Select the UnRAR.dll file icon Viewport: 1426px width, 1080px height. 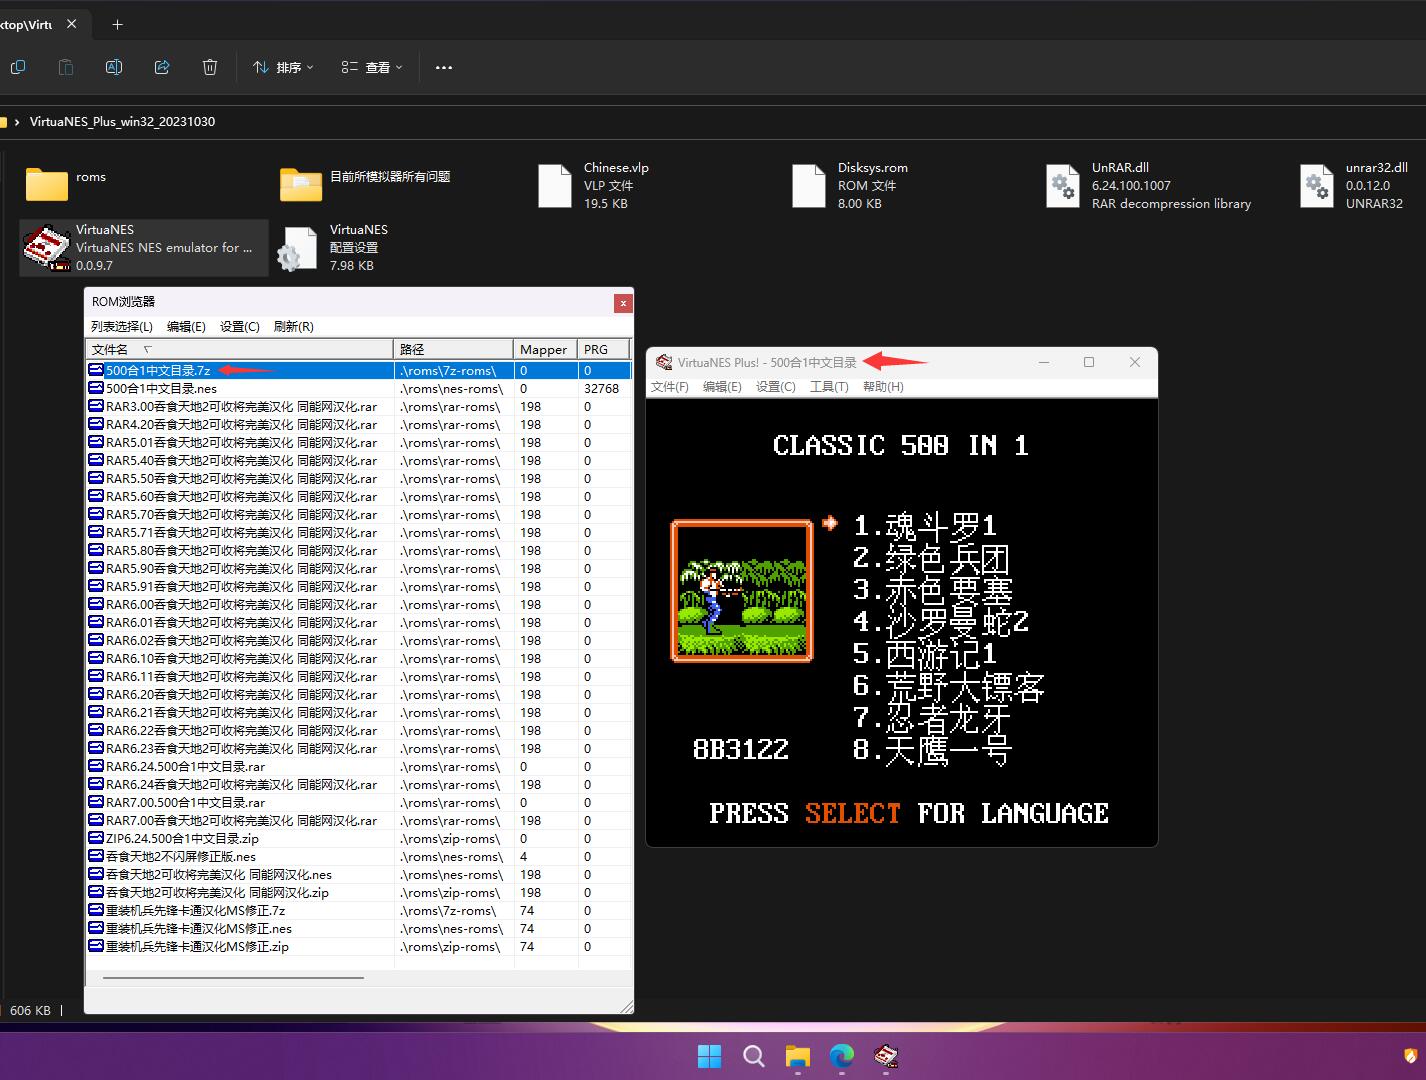(1062, 186)
